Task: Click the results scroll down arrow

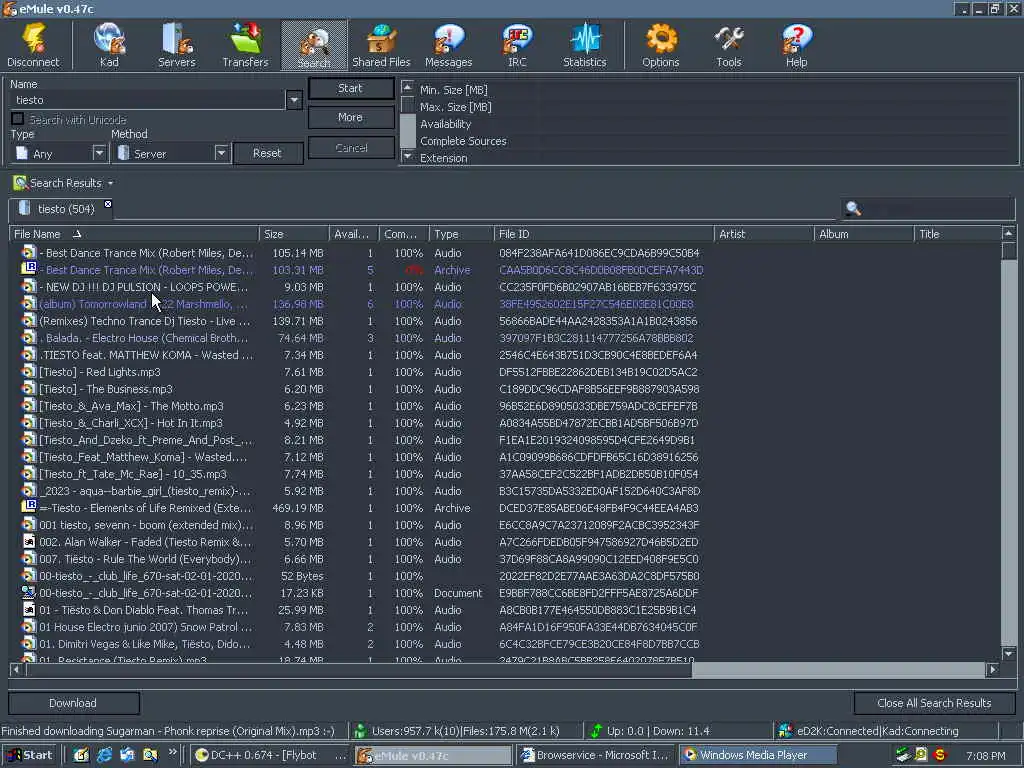Action: (x=1008, y=653)
